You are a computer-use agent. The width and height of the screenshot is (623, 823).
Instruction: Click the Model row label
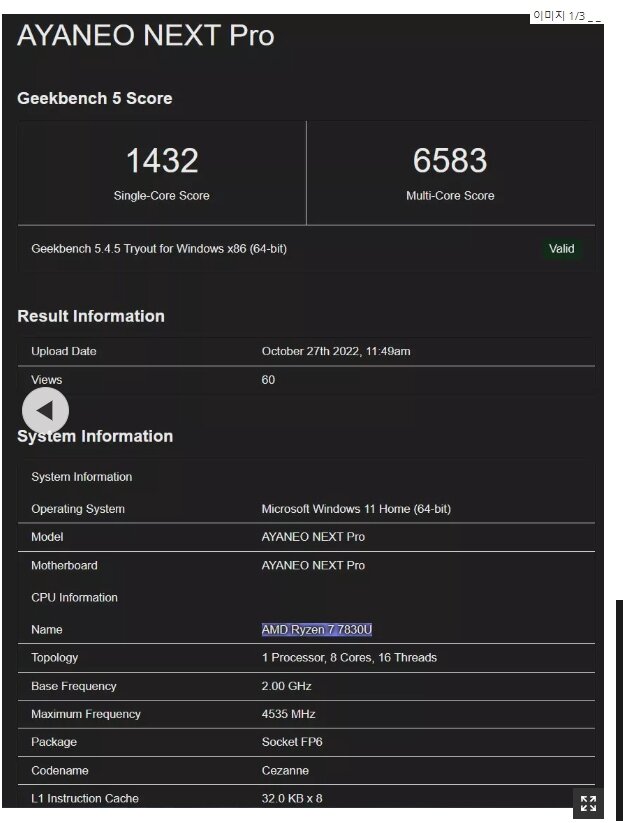tap(47, 537)
